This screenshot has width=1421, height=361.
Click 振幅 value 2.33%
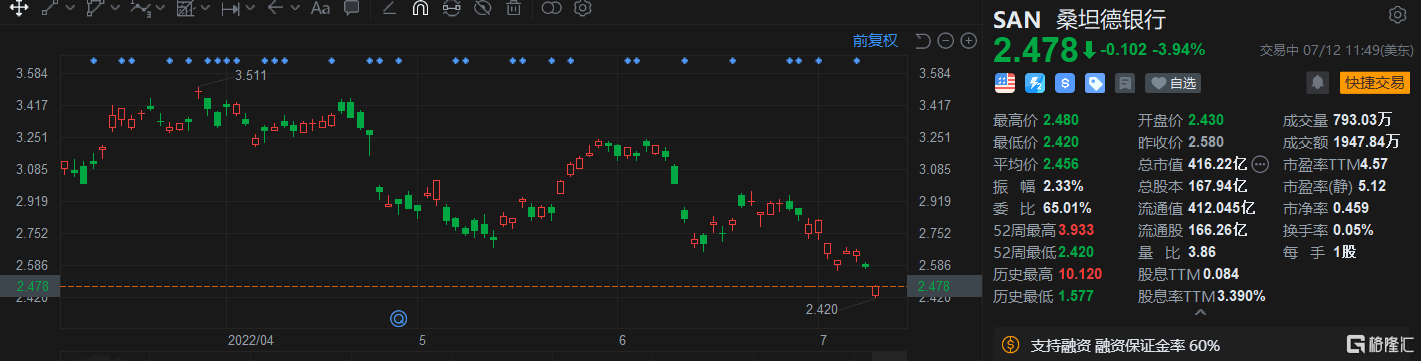(x=1063, y=186)
